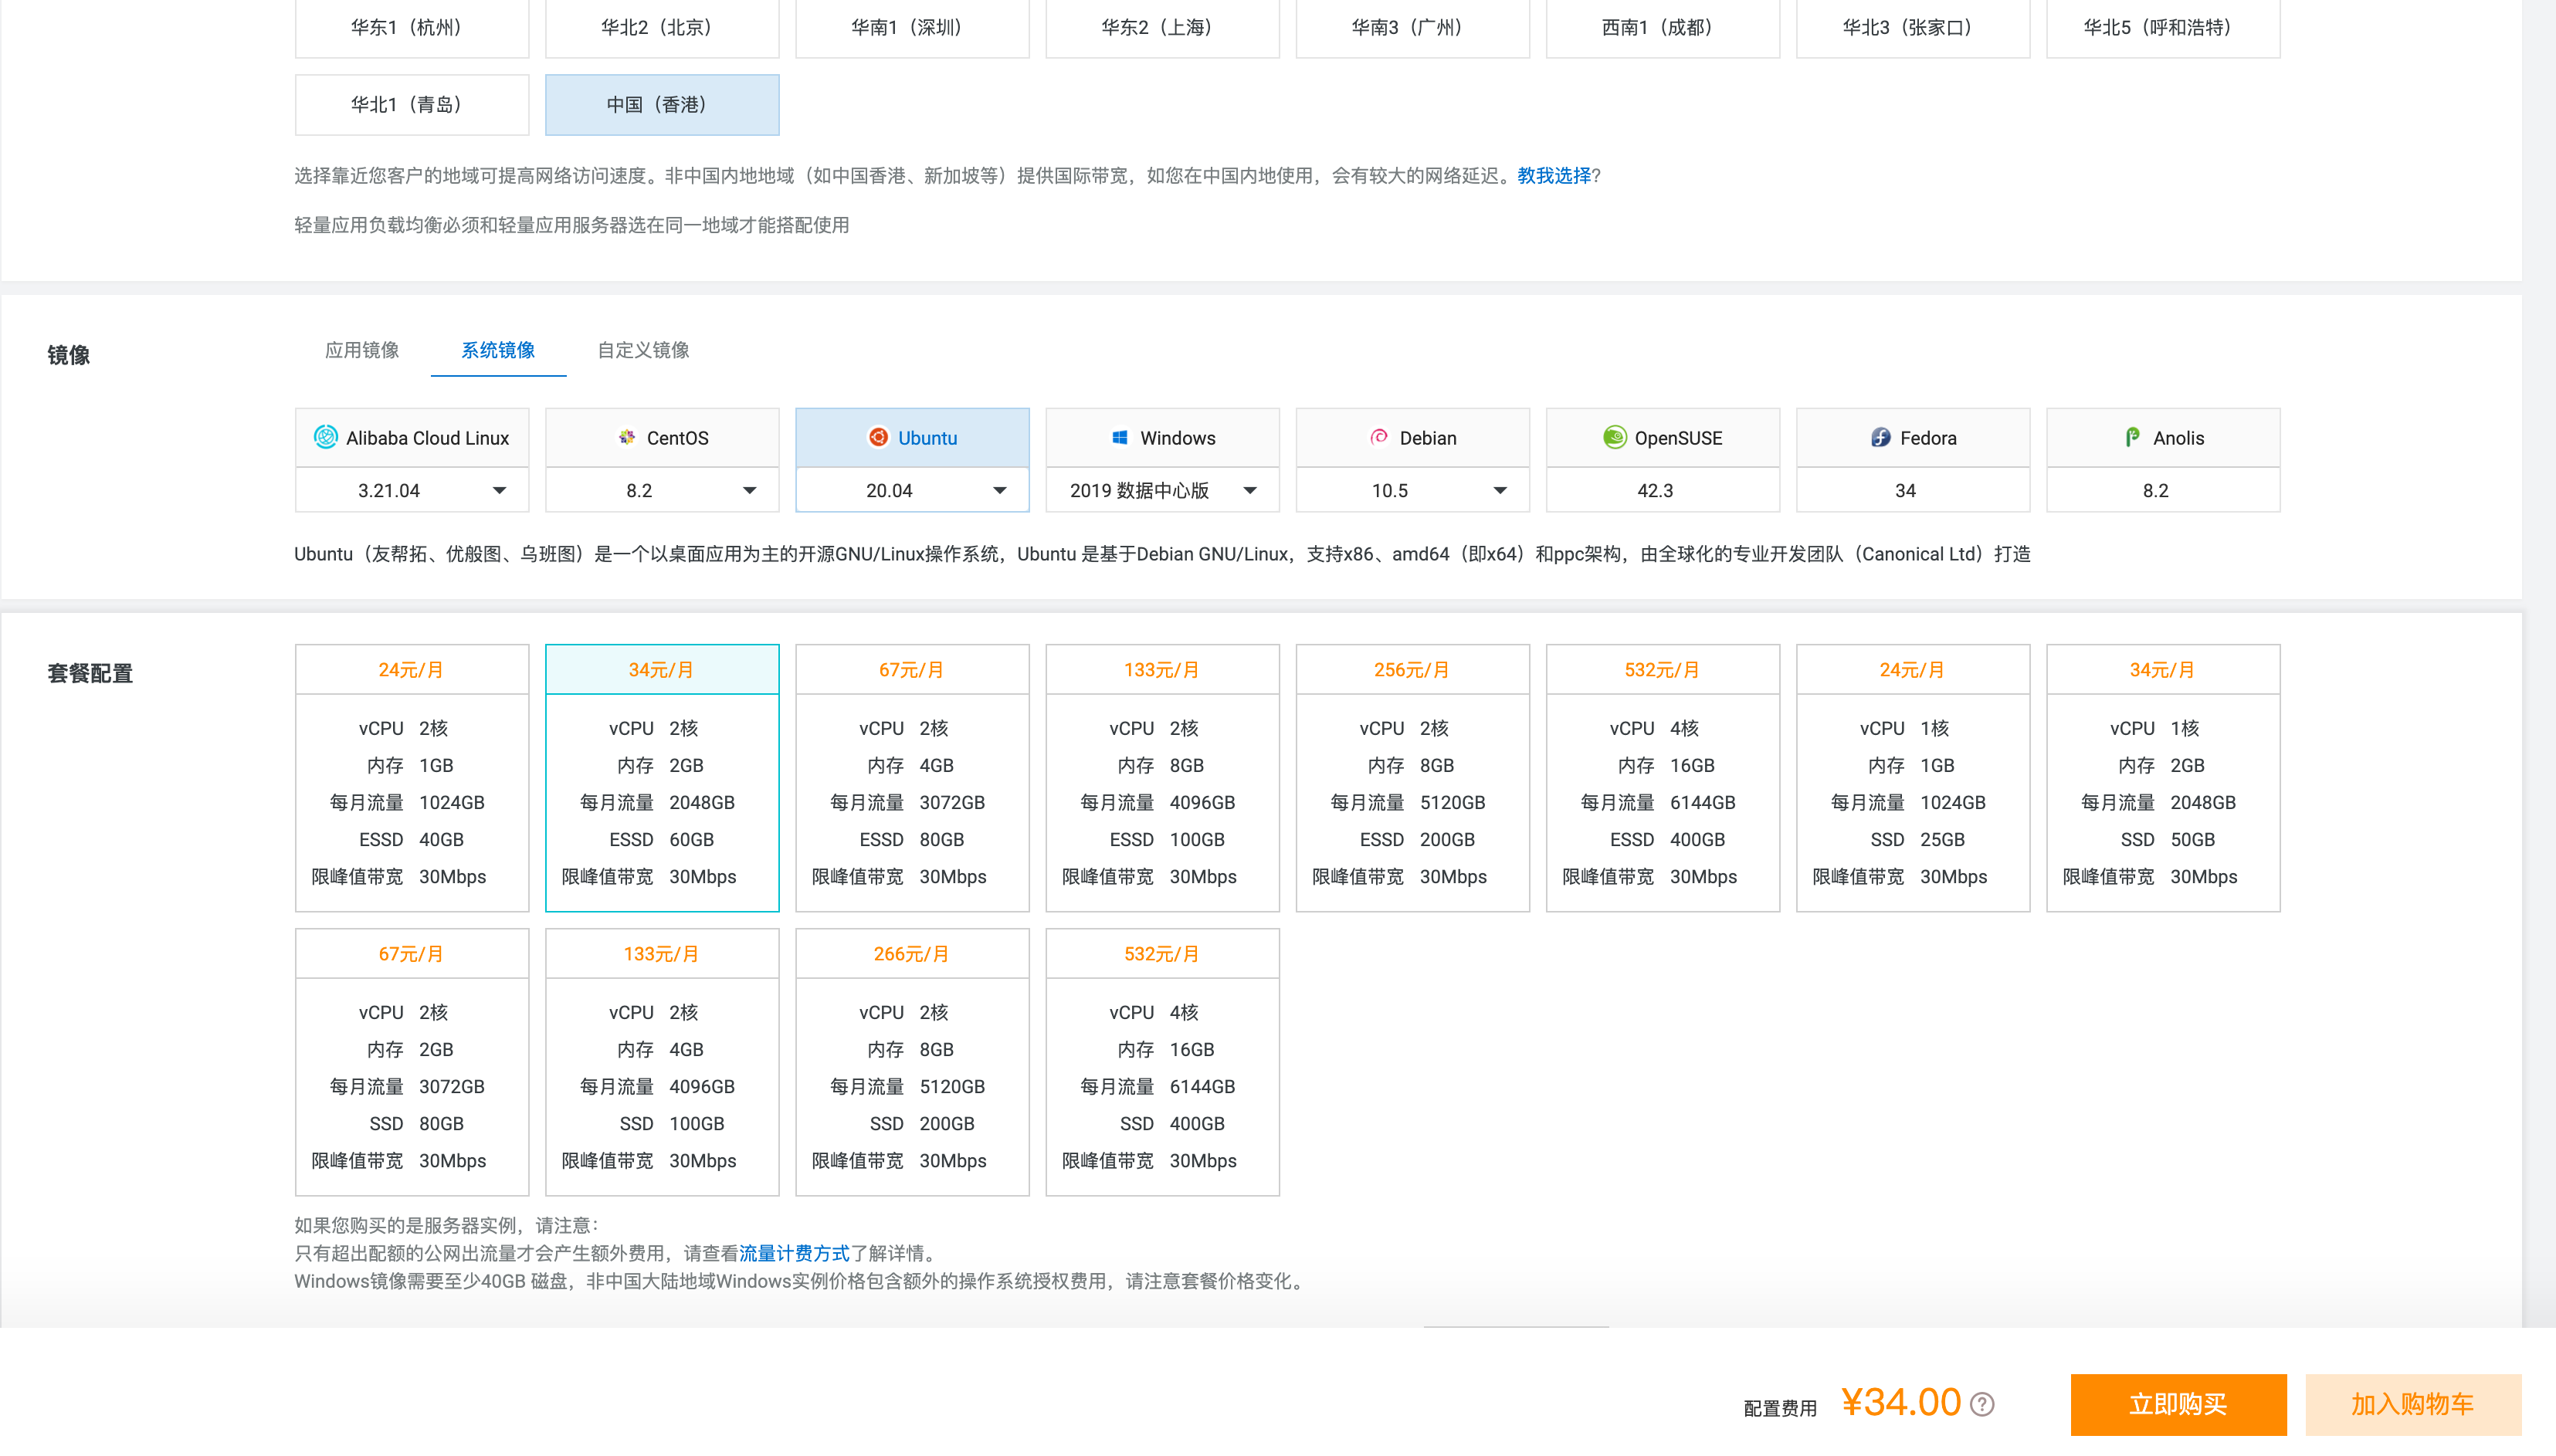Choose the 133元/月 ESSD 100GB plan
The width and height of the screenshot is (2556, 1456).
click(x=1162, y=778)
